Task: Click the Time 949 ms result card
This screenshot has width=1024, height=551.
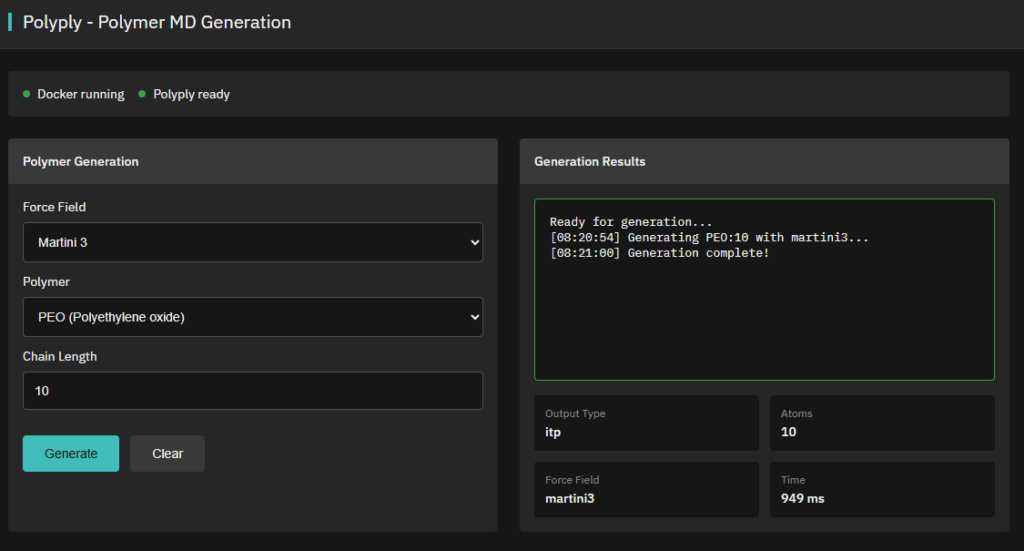Action: pyautogui.click(x=882, y=489)
